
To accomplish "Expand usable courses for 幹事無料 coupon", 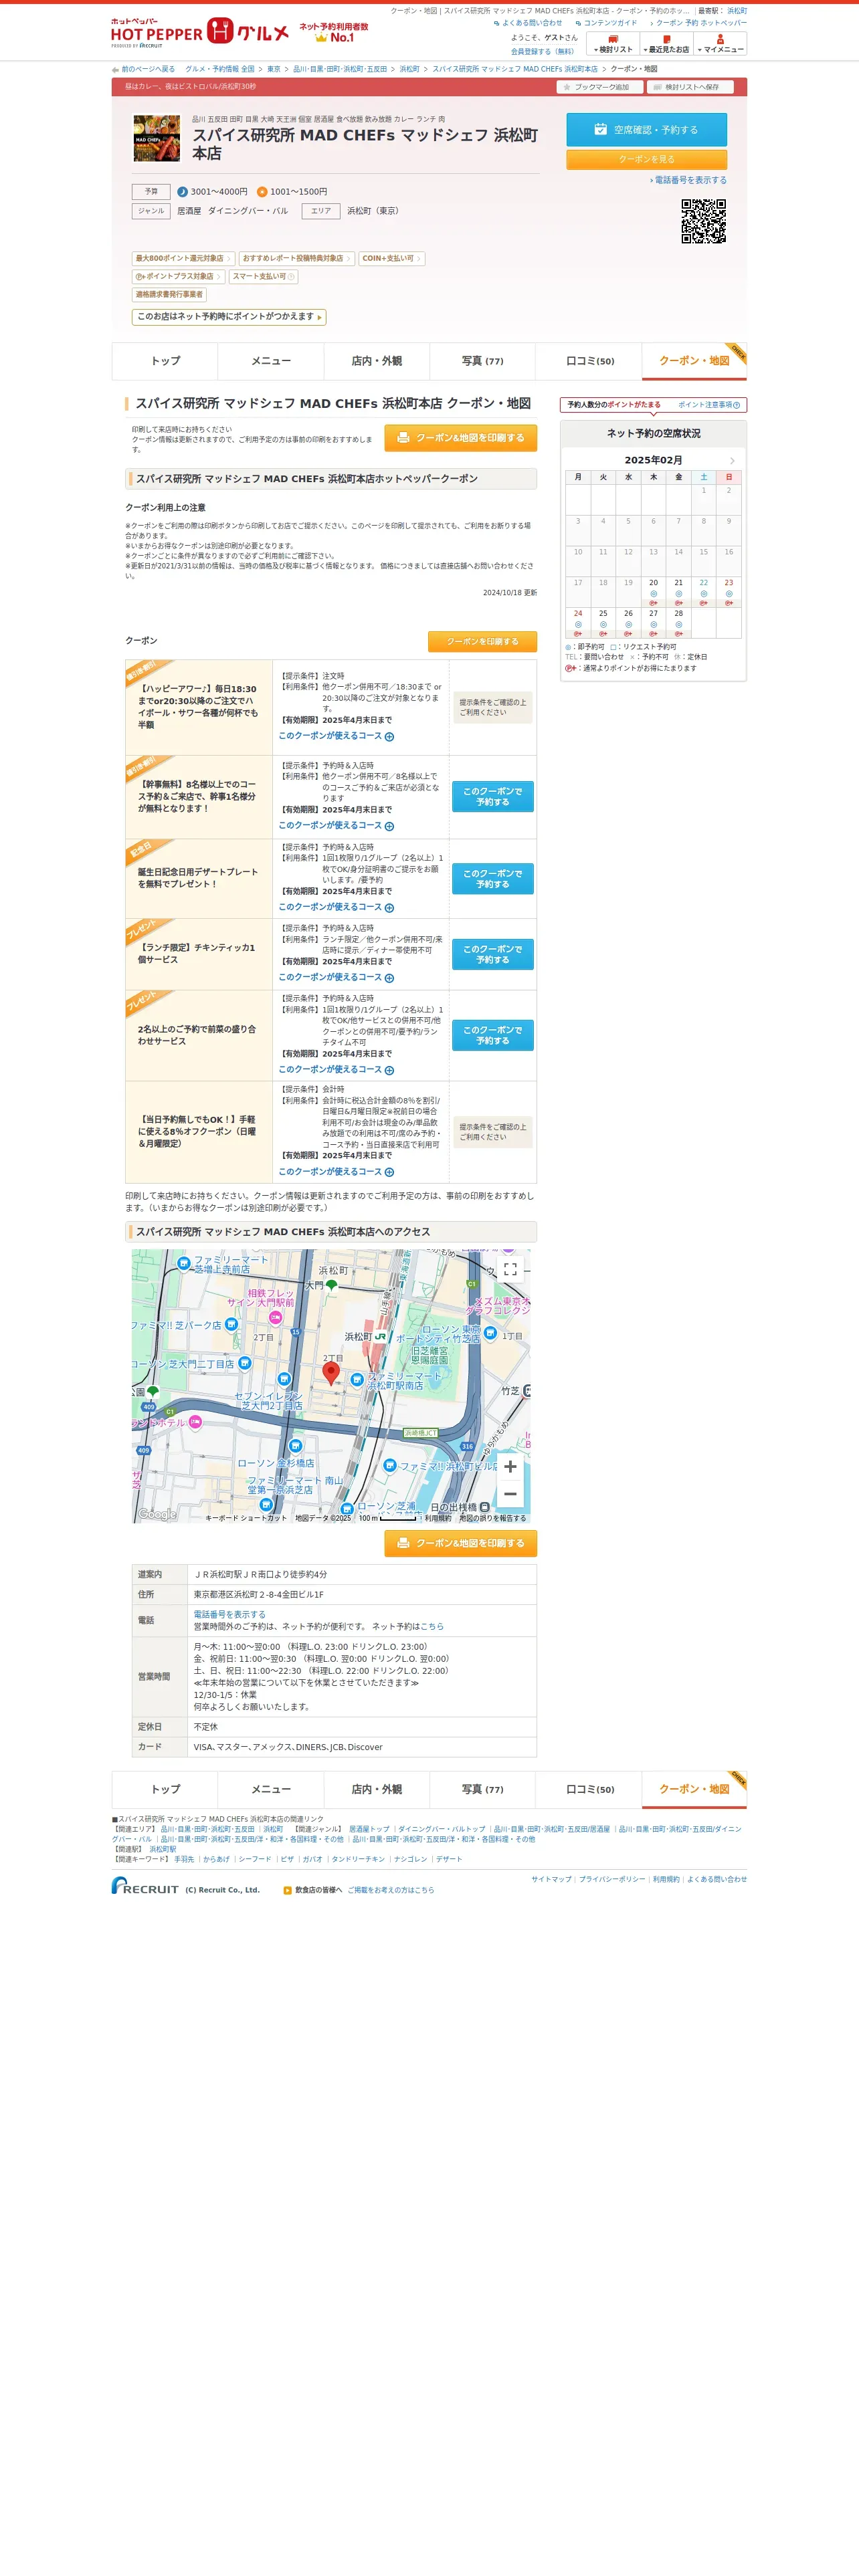I will click(336, 826).
